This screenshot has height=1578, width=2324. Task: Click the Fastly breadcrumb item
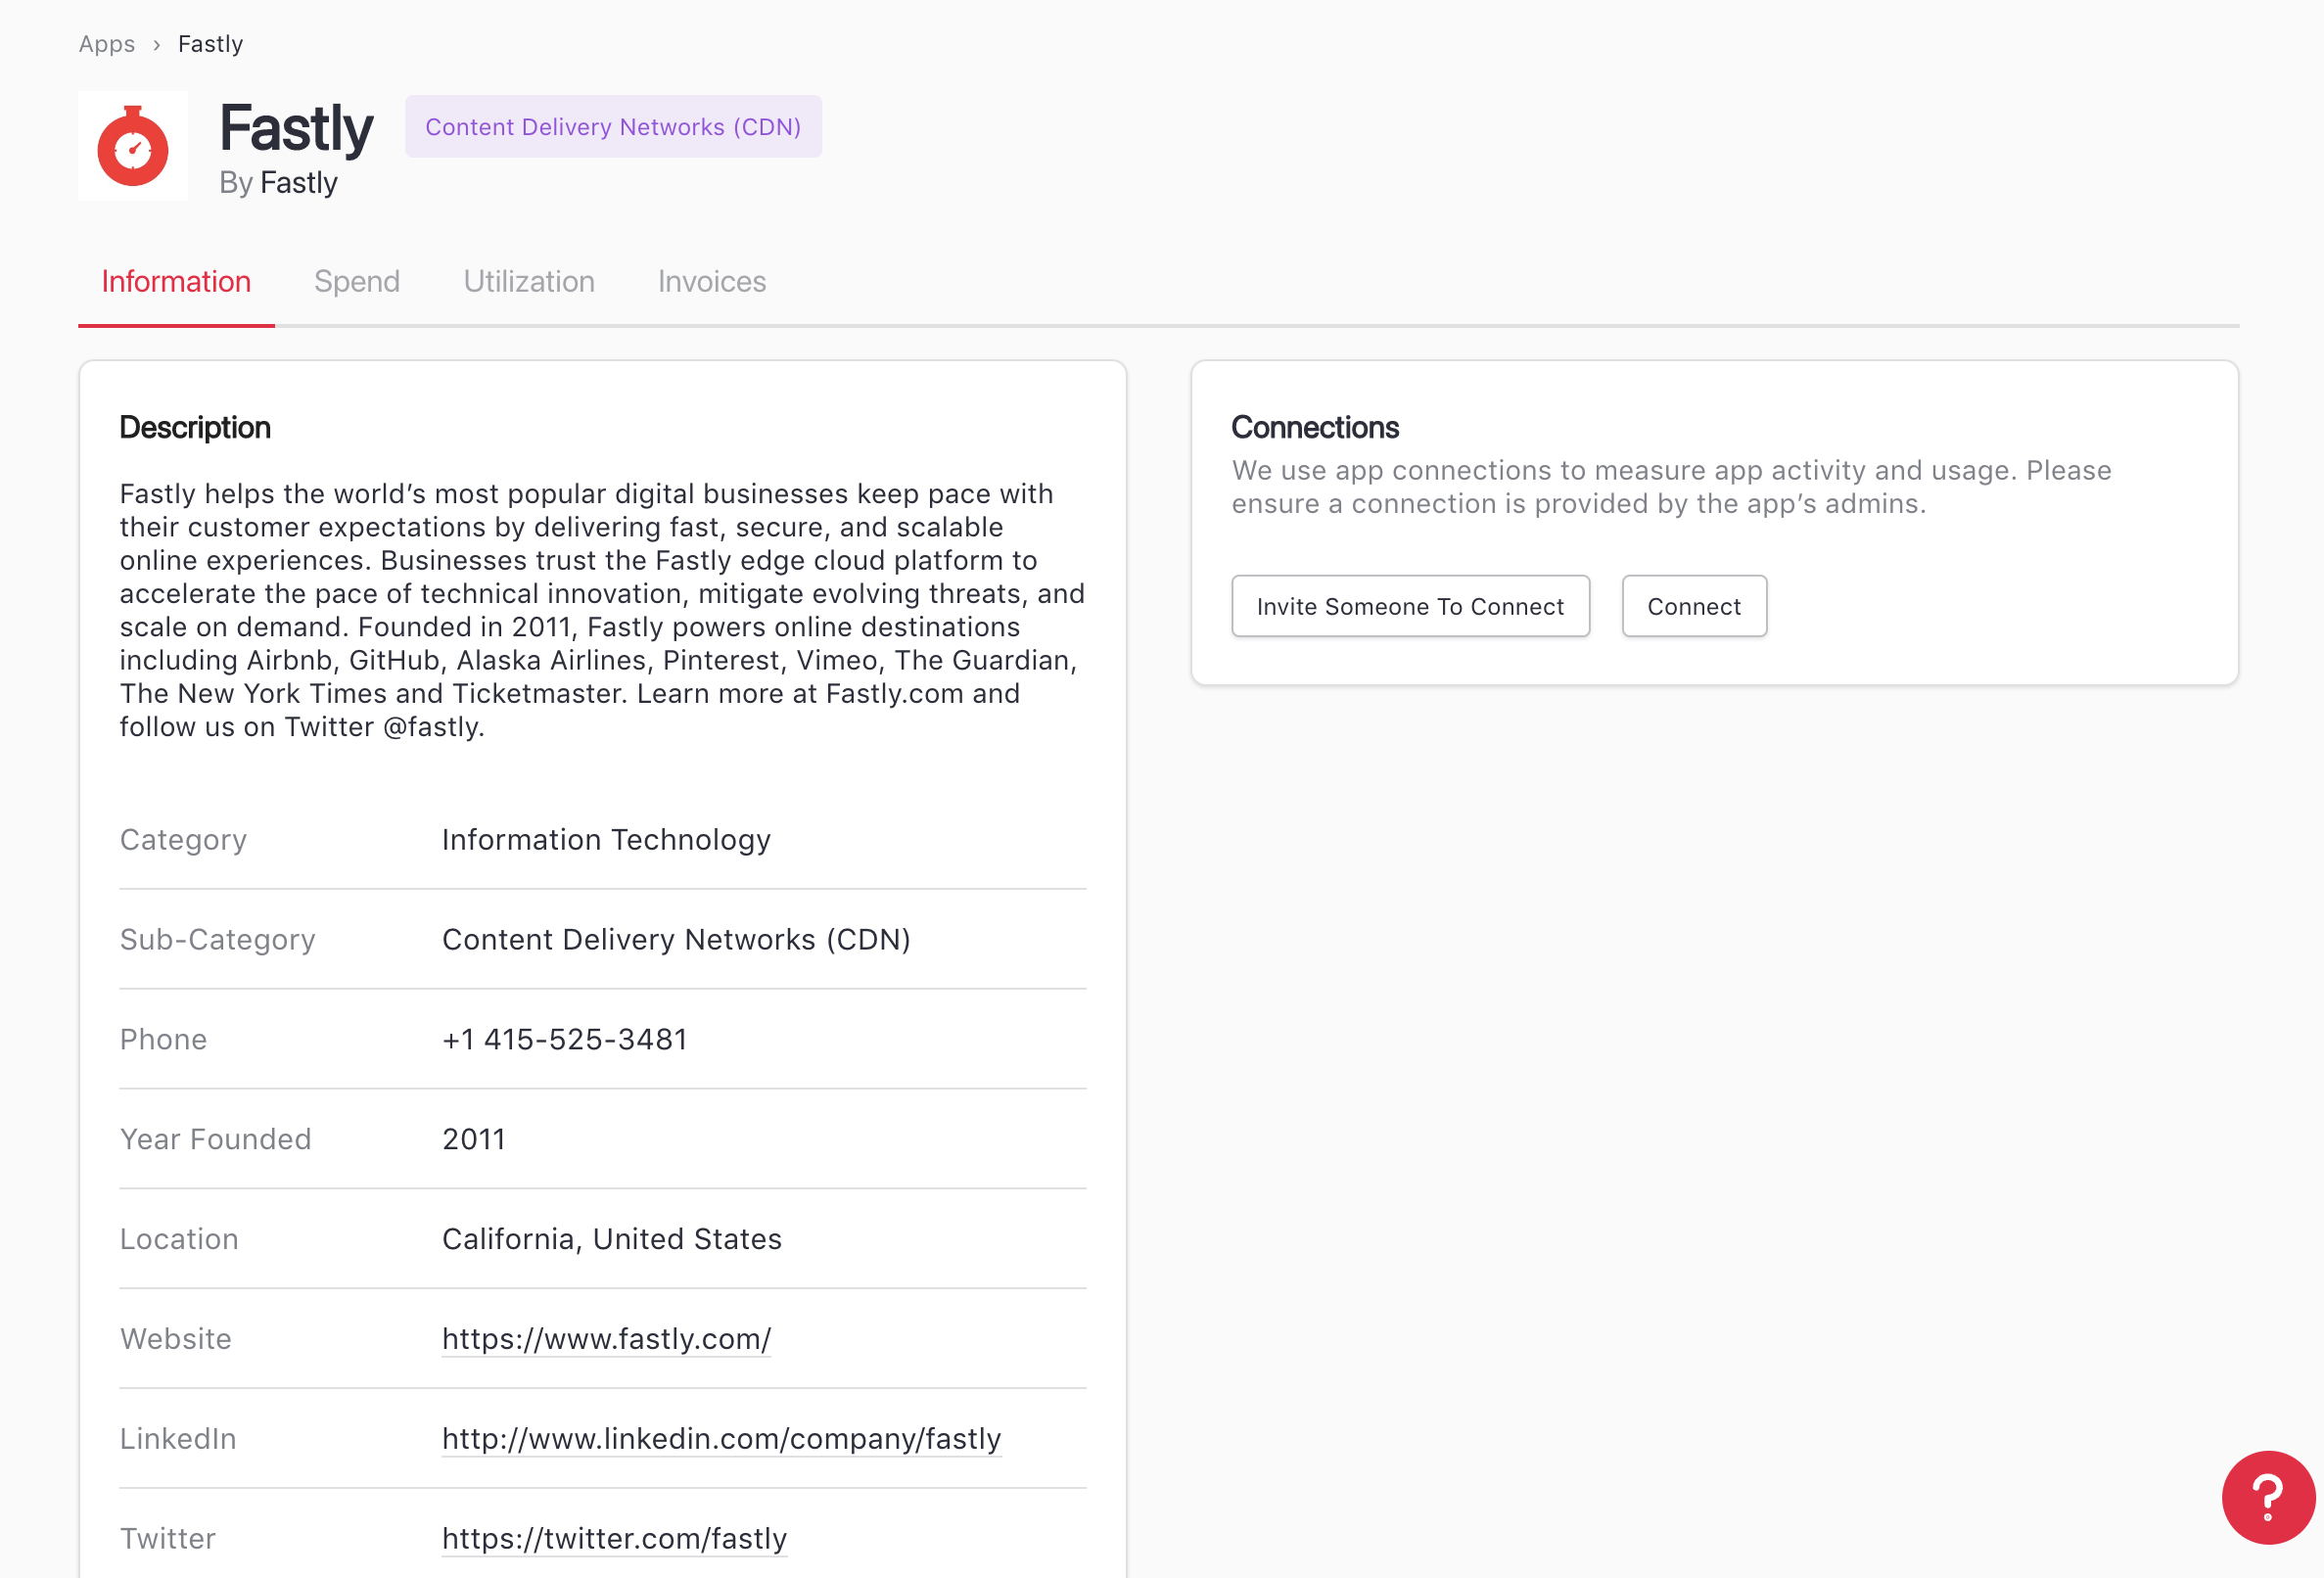[210, 44]
